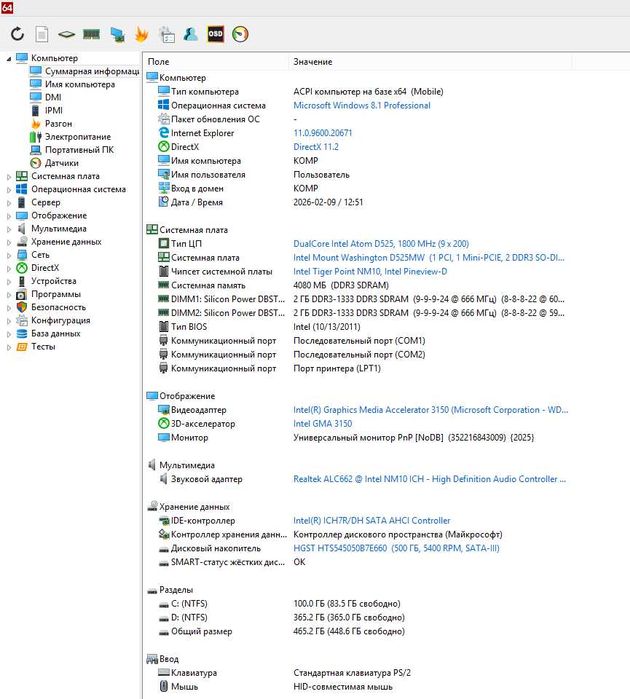Start the flame stability test icon
The height and width of the screenshot is (699, 630).
pyautogui.click(x=142, y=34)
